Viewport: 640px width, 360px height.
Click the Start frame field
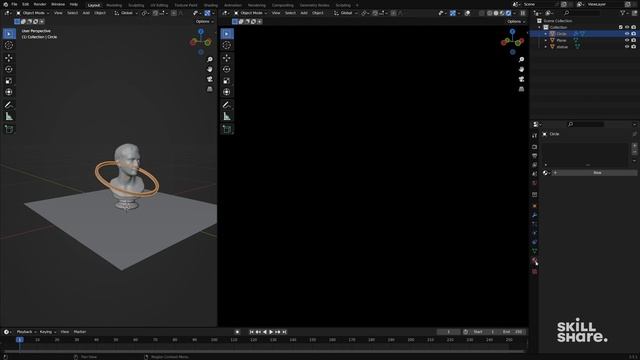click(485, 332)
